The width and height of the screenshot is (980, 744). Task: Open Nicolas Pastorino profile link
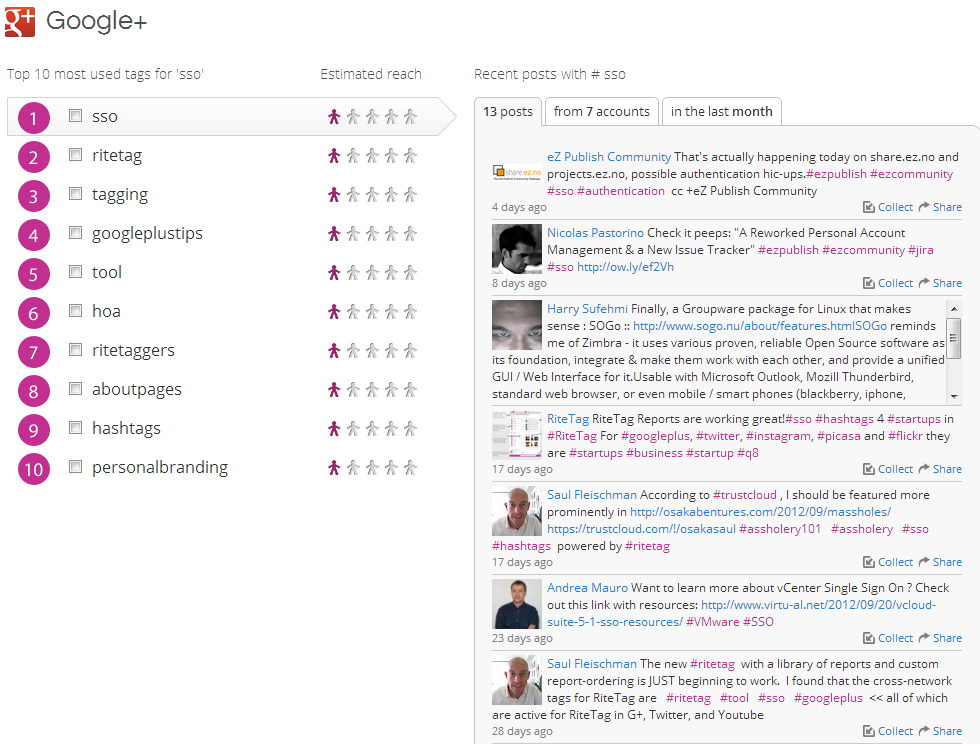(x=595, y=233)
